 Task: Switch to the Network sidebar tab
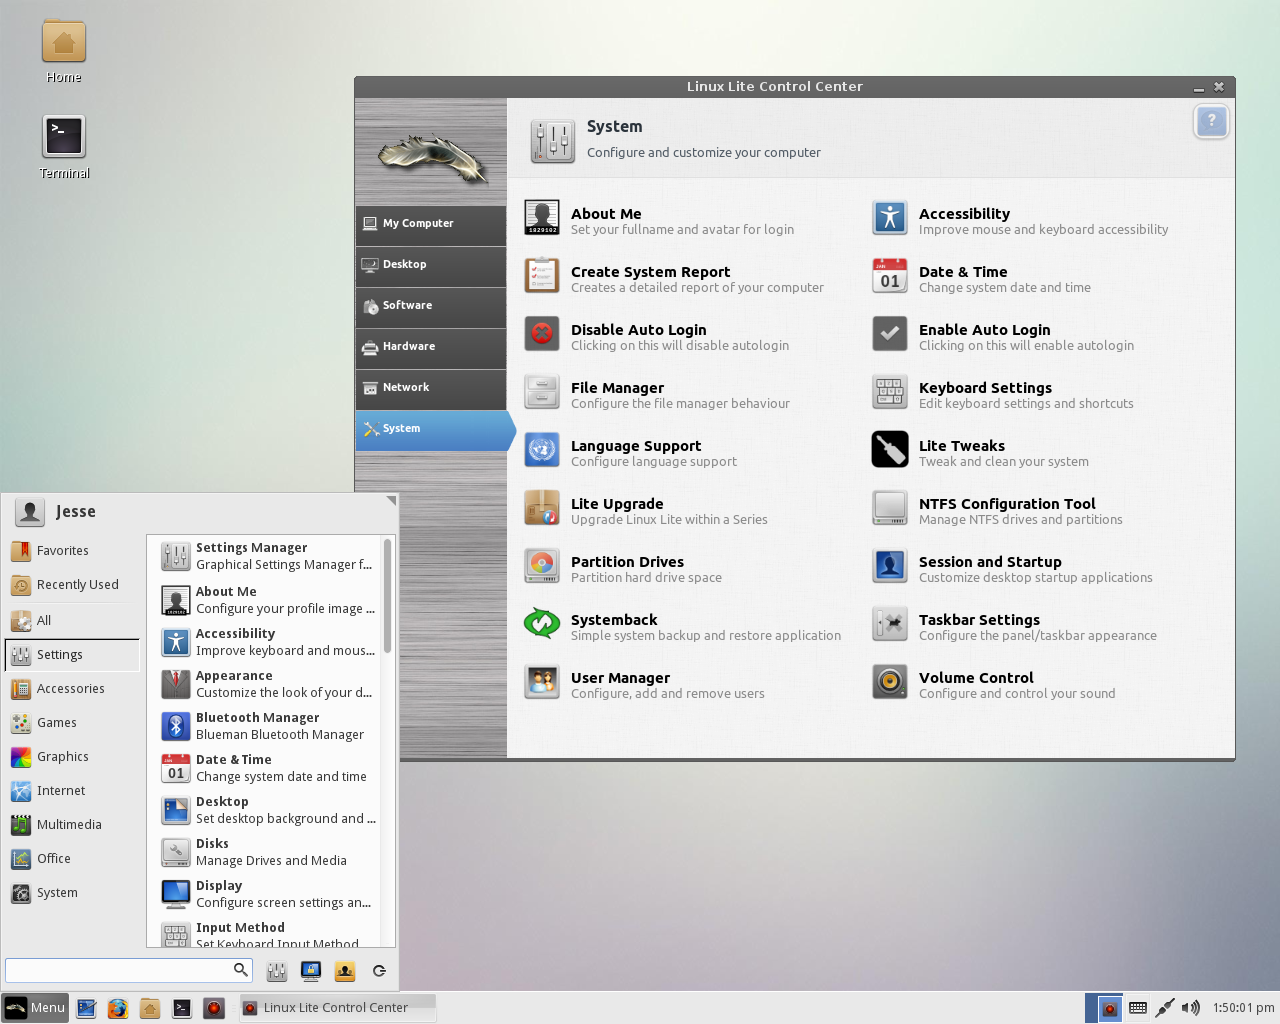tap(431, 388)
